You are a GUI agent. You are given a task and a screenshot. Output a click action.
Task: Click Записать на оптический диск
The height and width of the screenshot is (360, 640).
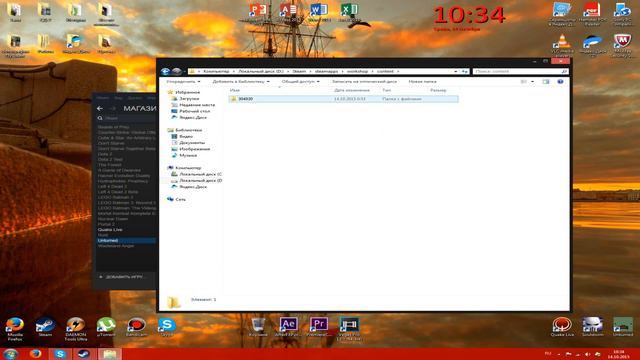[x=364, y=82]
